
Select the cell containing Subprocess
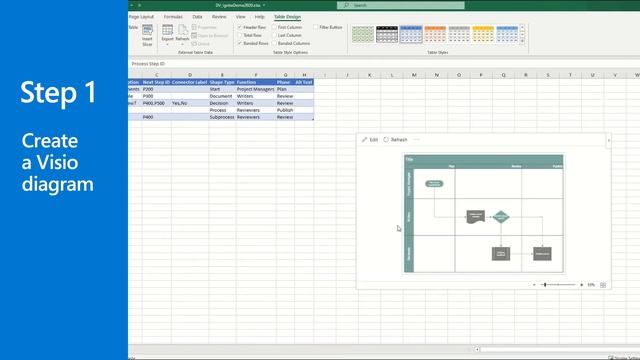(222, 117)
